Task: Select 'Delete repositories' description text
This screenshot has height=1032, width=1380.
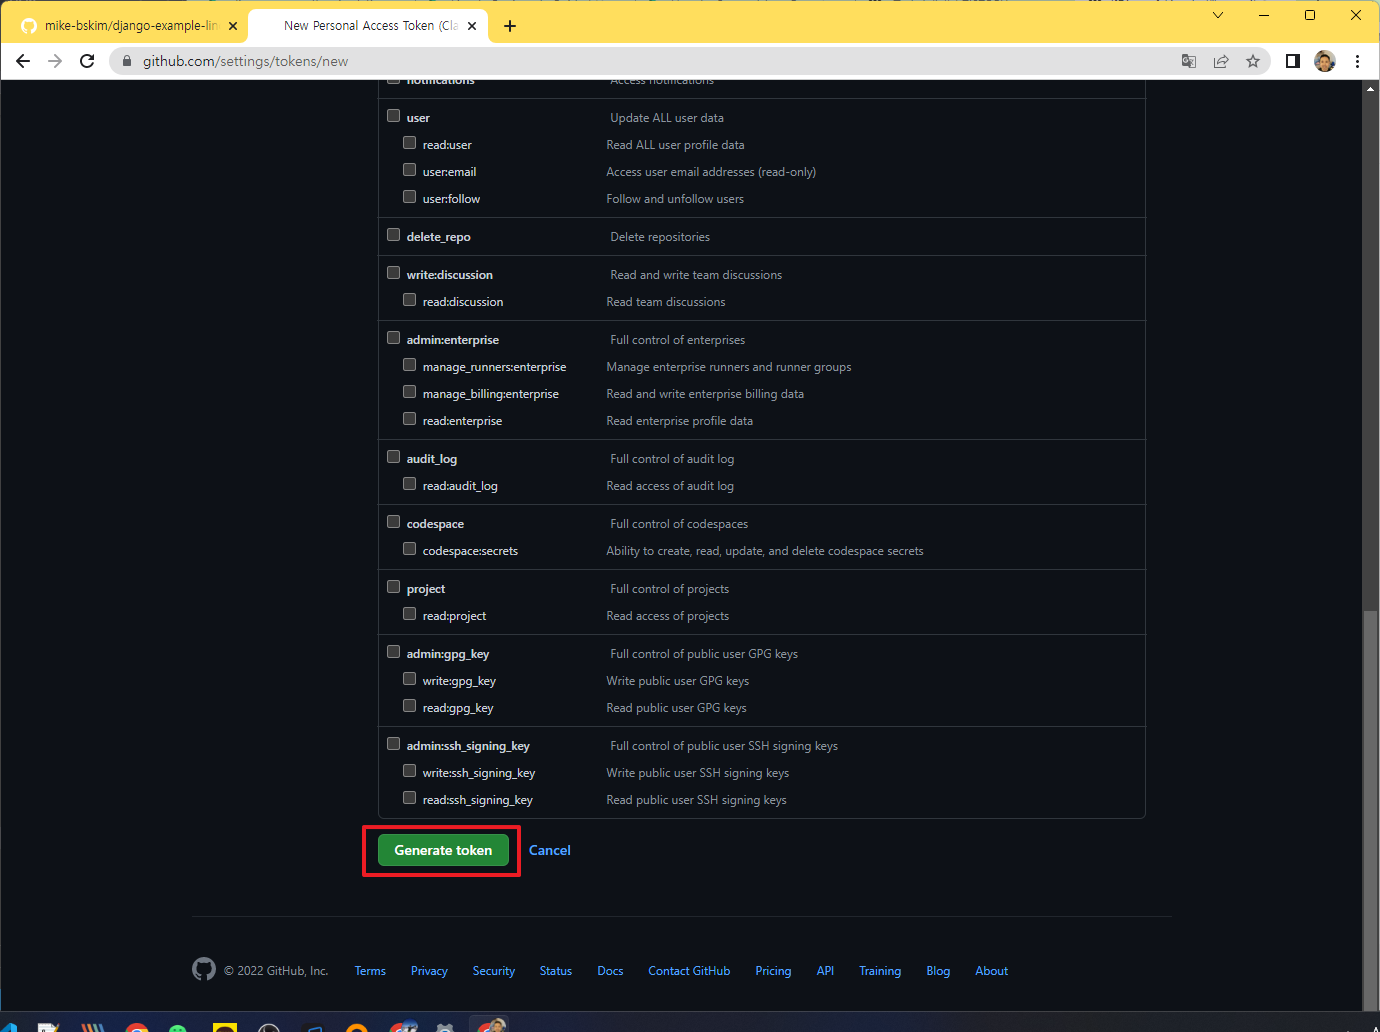Action: (660, 237)
